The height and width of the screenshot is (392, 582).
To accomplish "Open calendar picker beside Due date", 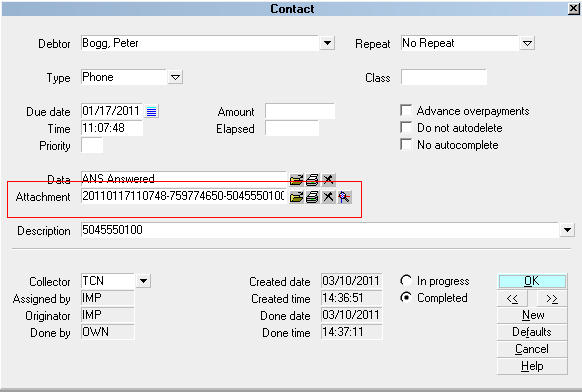I will [x=151, y=111].
